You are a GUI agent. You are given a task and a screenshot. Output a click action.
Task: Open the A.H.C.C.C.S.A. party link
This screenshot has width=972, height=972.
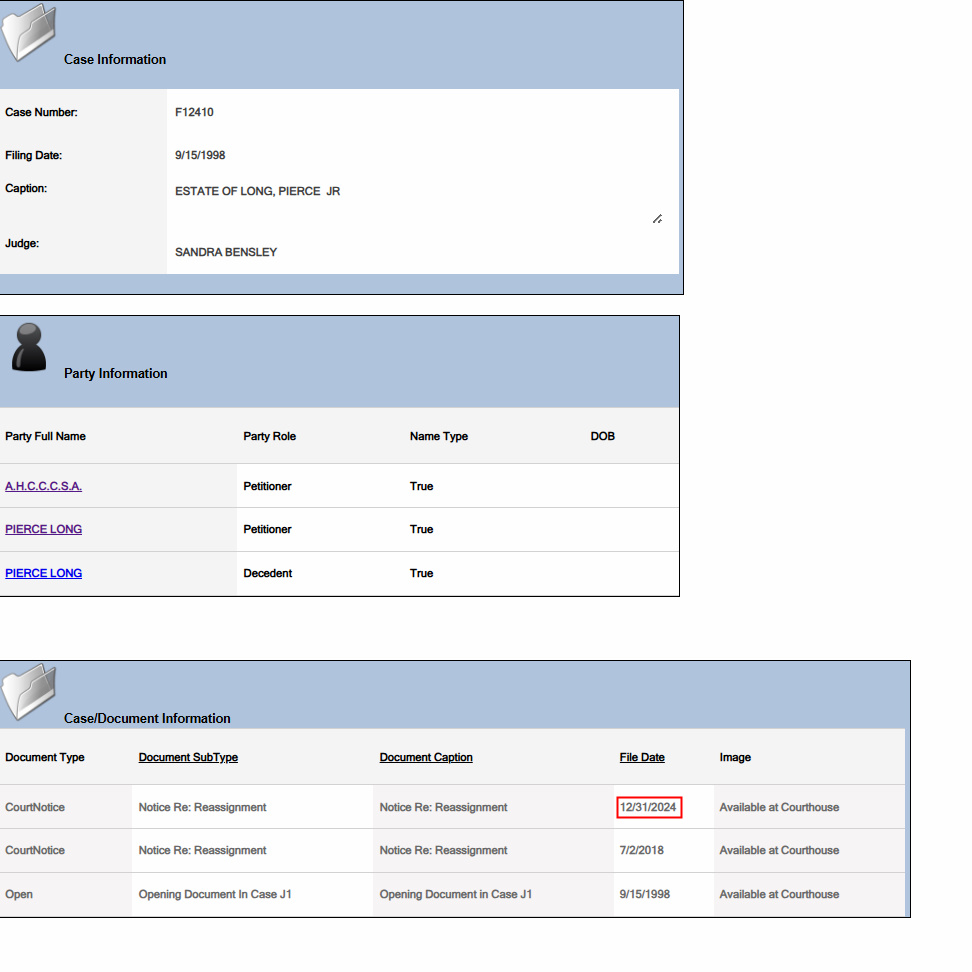(43, 486)
